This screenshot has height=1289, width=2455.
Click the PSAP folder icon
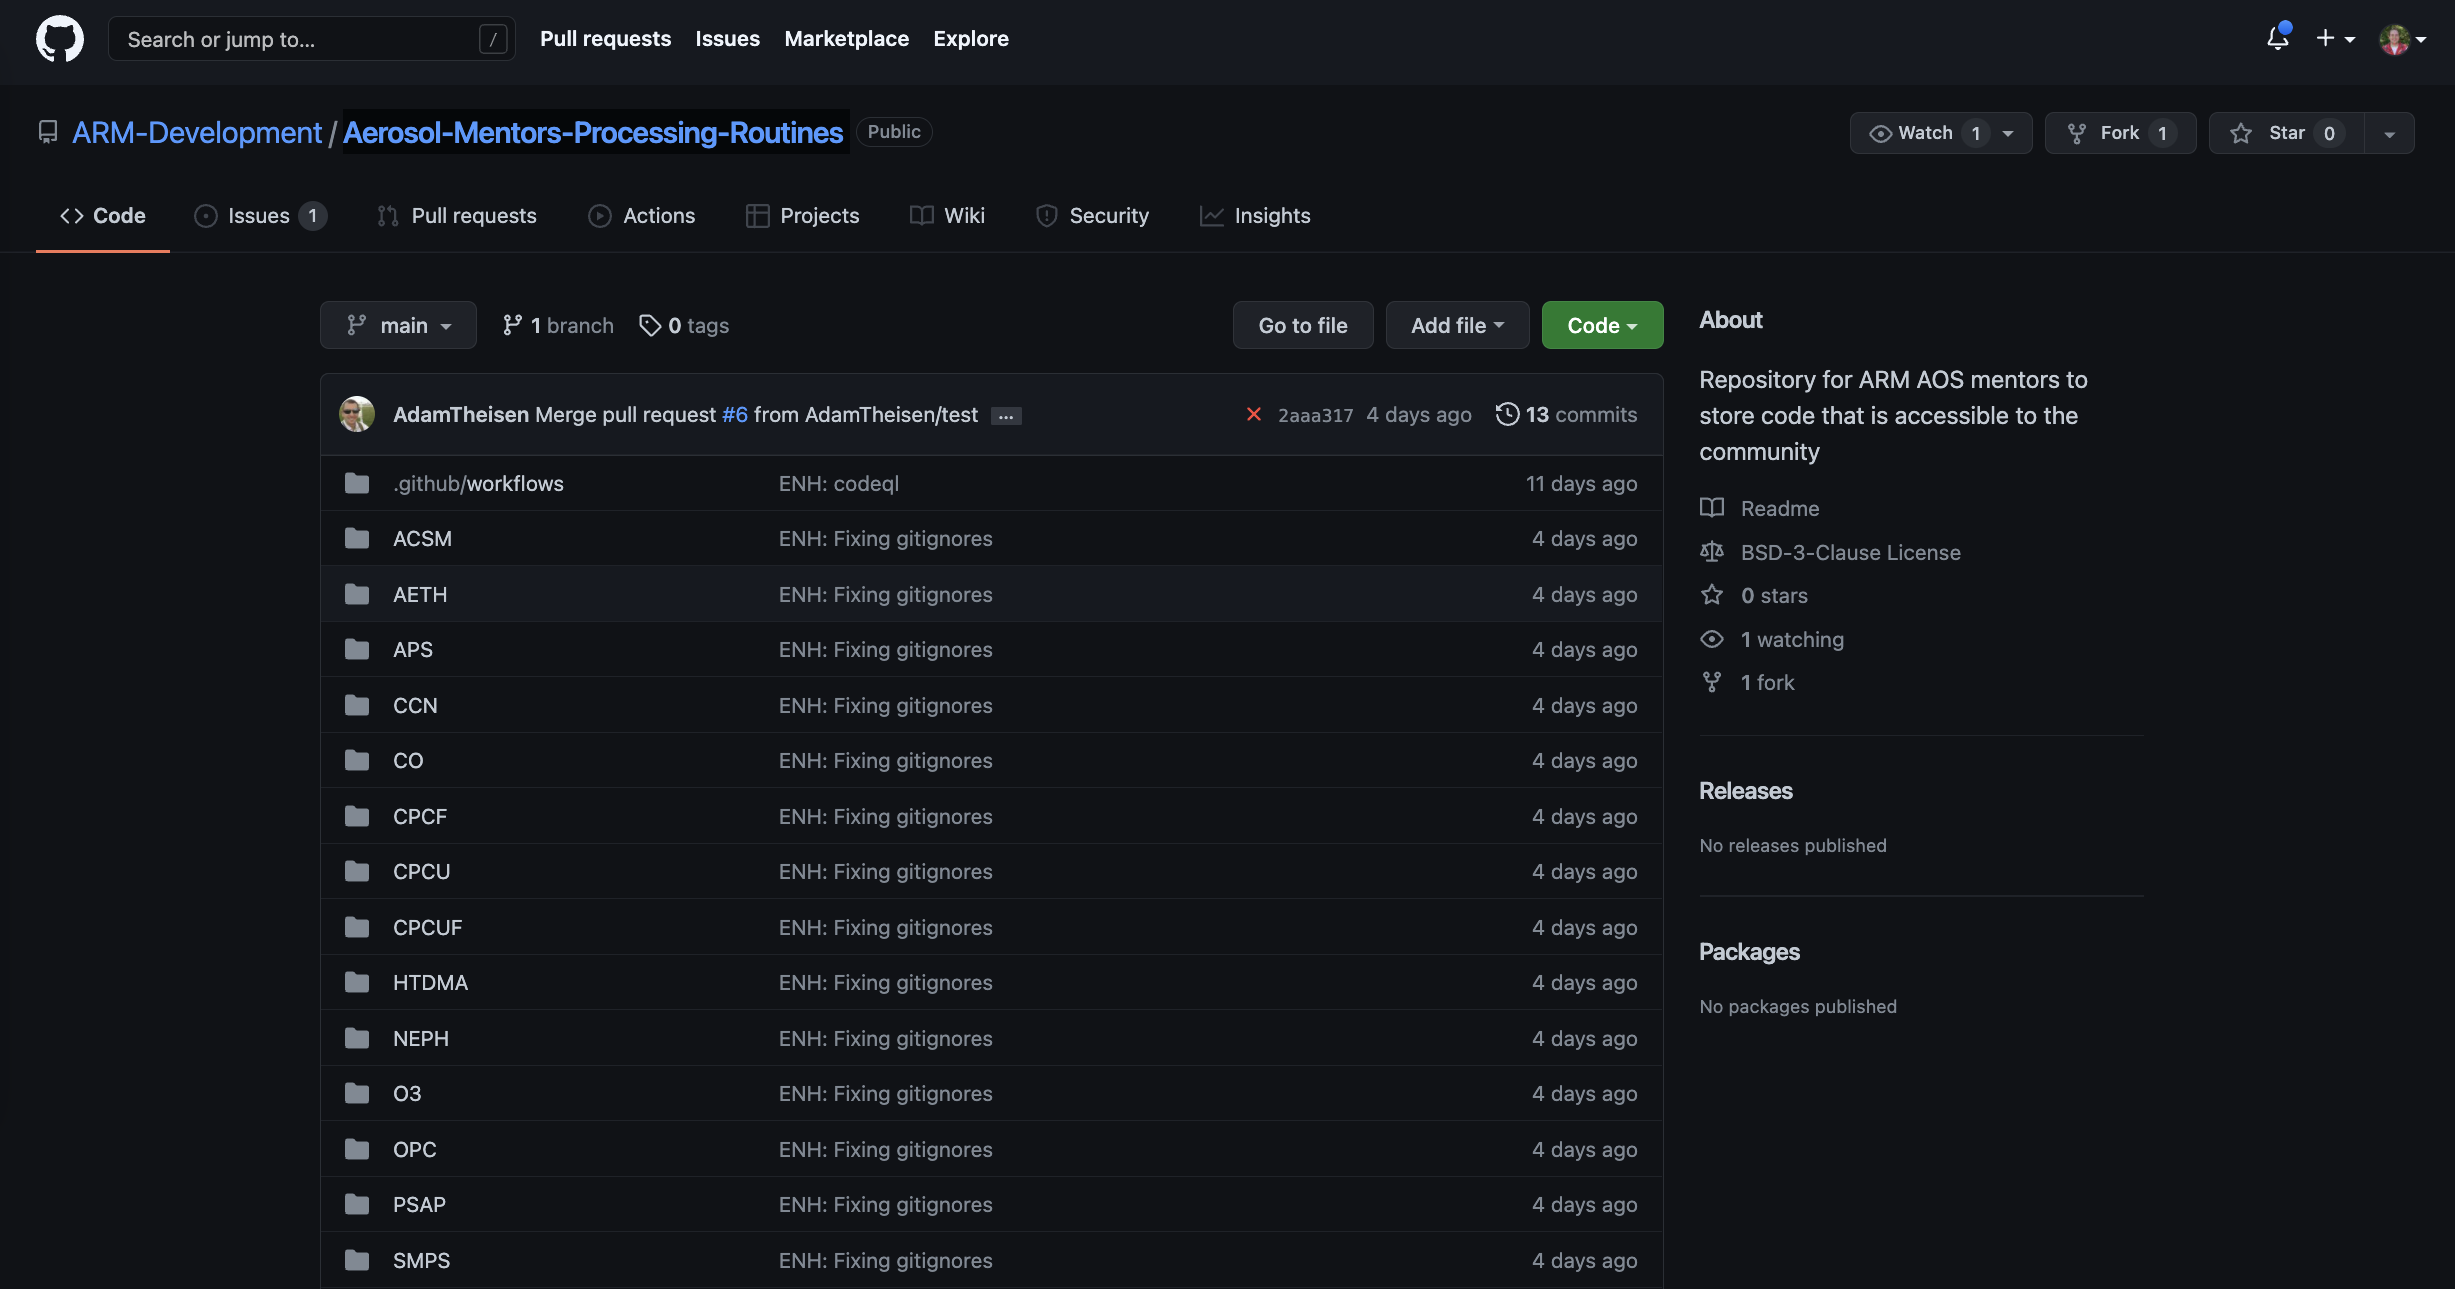point(357,1205)
